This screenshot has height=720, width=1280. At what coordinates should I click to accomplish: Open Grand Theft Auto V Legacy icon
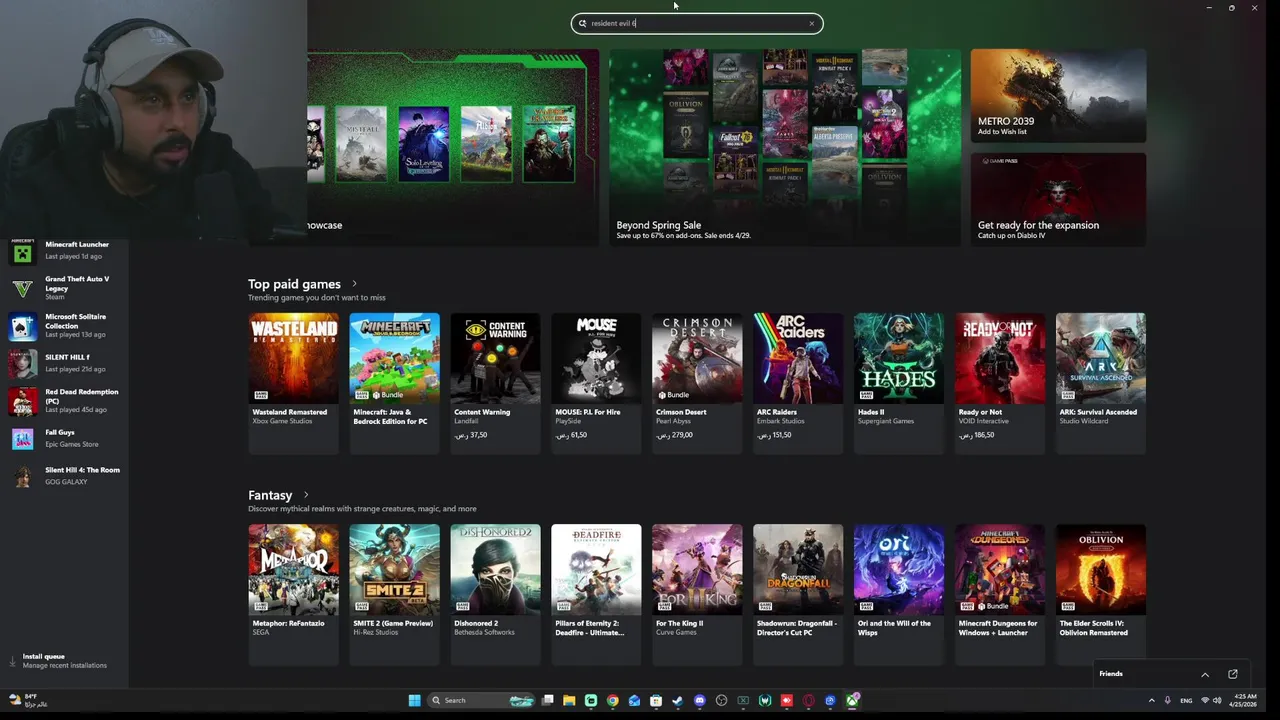pyautogui.click(x=22, y=289)
